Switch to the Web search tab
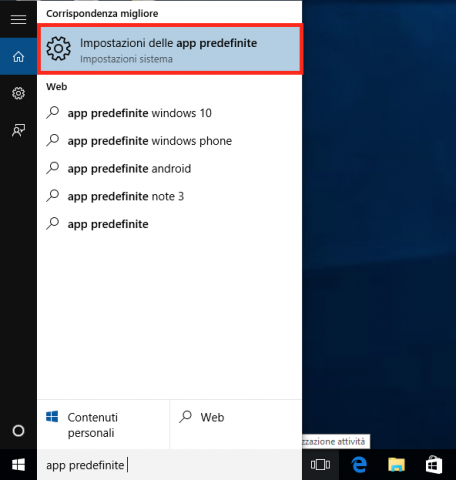Screen dimensions: 456x480 pyautogui.click(x=236, y=425)
